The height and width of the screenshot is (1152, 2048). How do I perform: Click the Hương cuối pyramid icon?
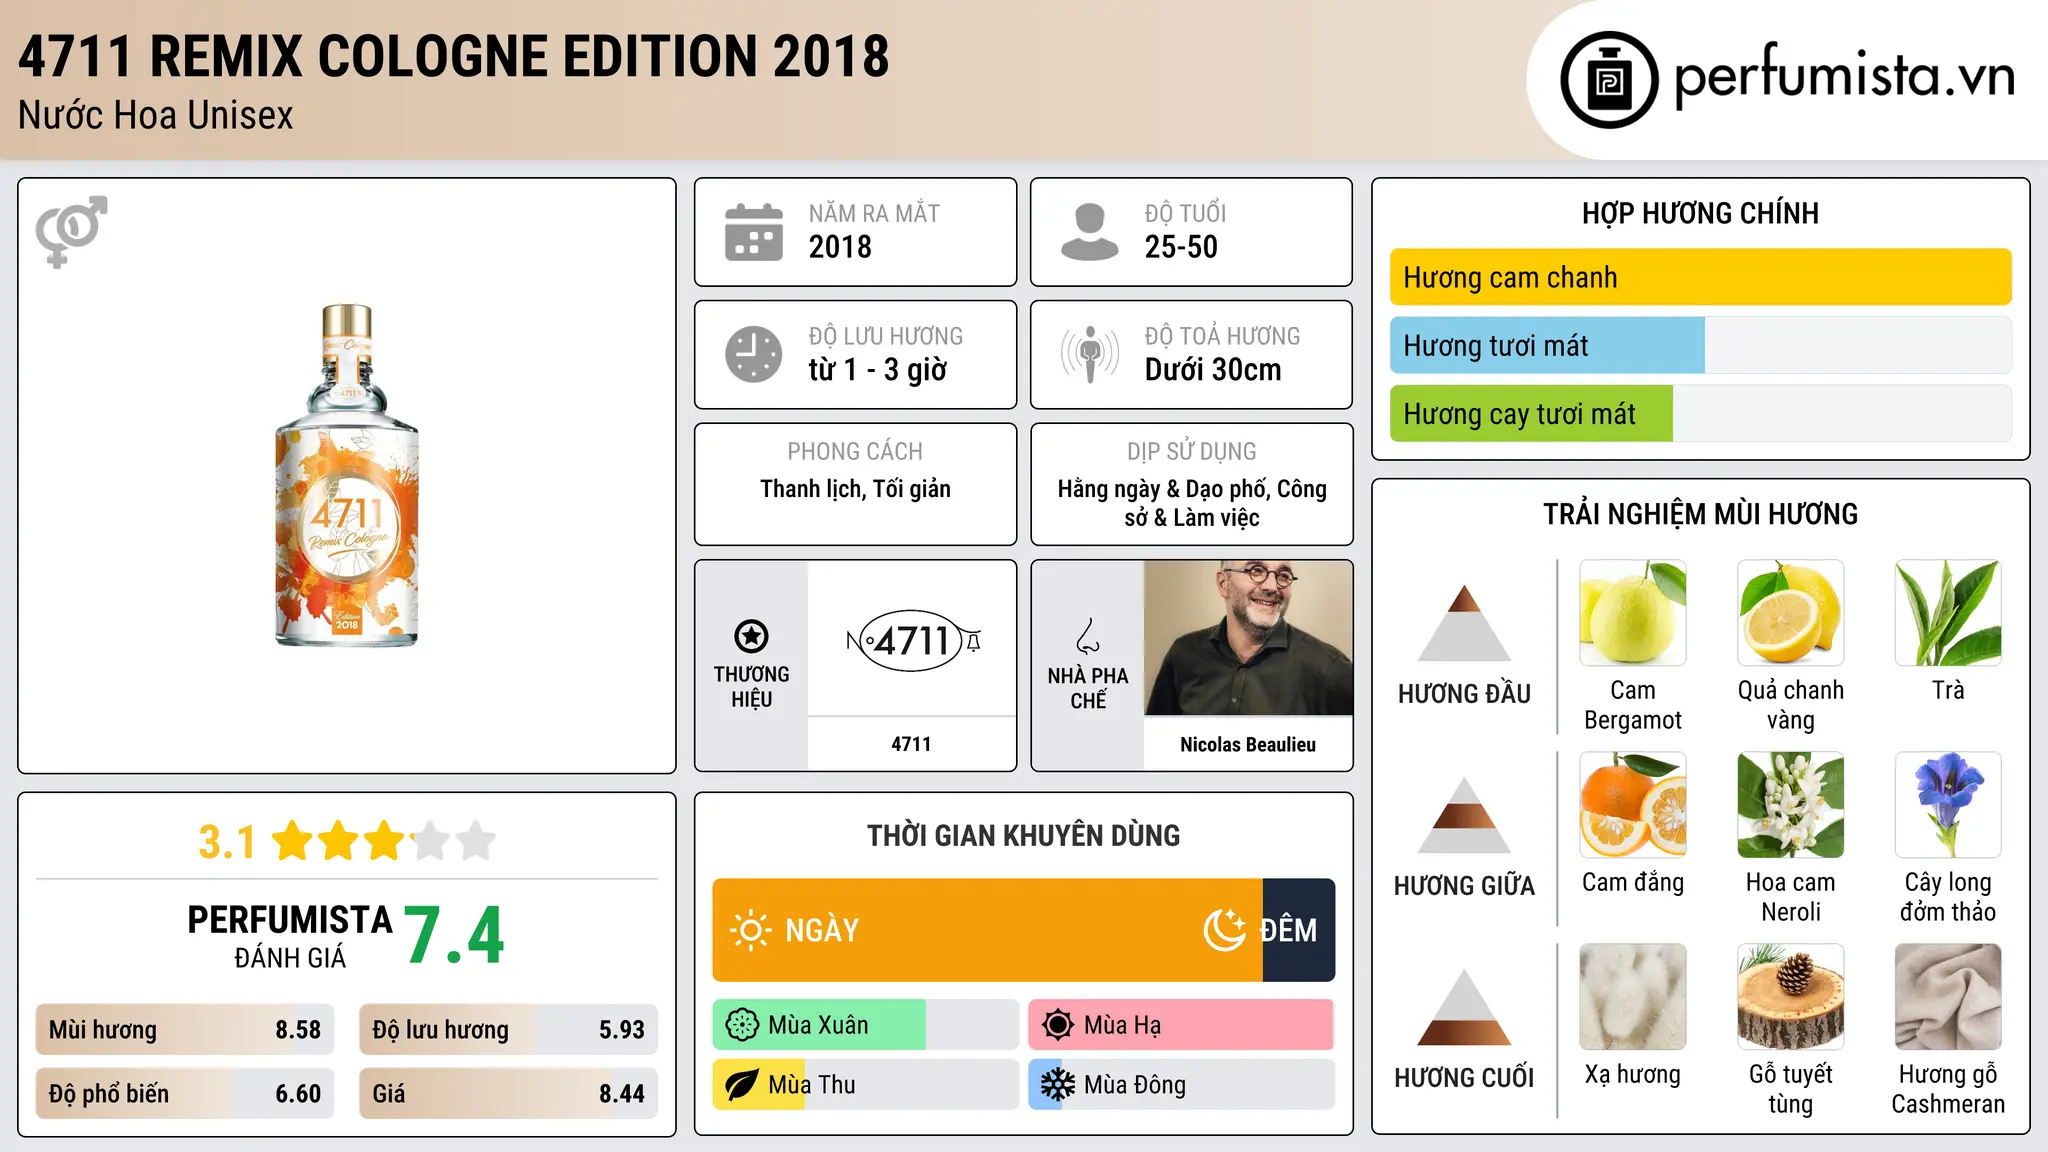coord(1464,1007)
